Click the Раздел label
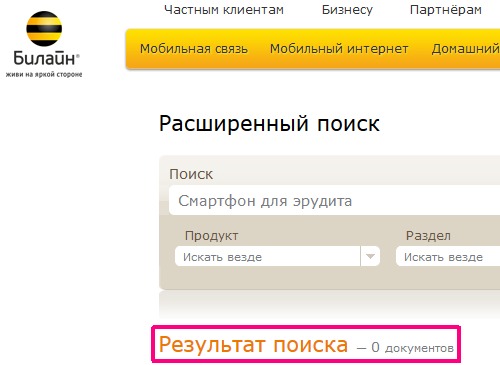Viewport: 500px width, 365px height. (428, 236)
